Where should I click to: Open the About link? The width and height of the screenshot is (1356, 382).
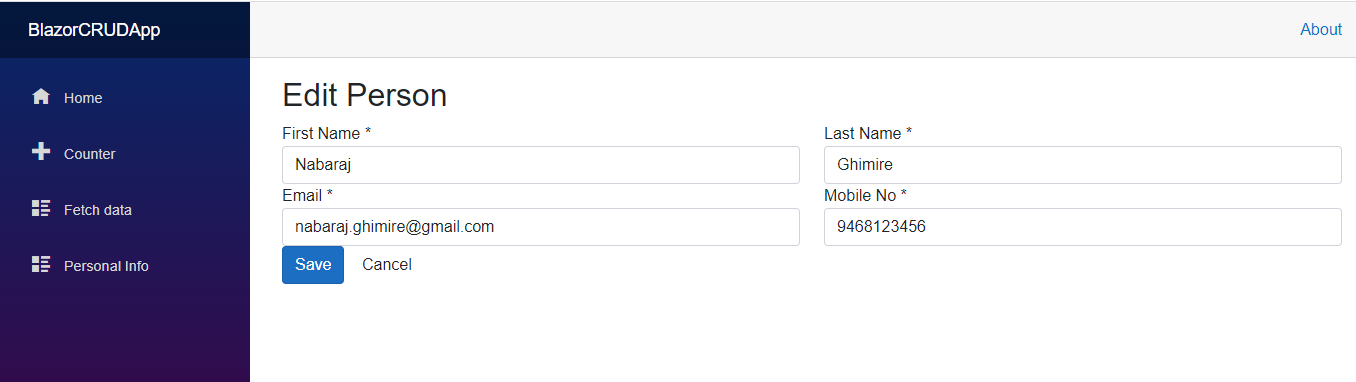coord(1320,30)
